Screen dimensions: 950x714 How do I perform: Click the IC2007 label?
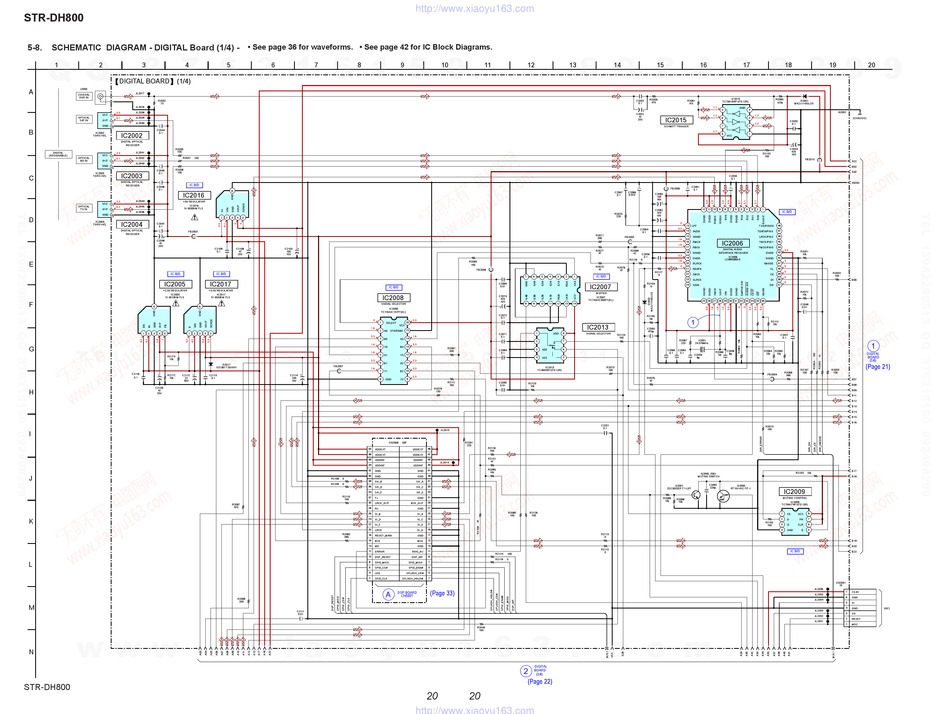pos(600,287)
